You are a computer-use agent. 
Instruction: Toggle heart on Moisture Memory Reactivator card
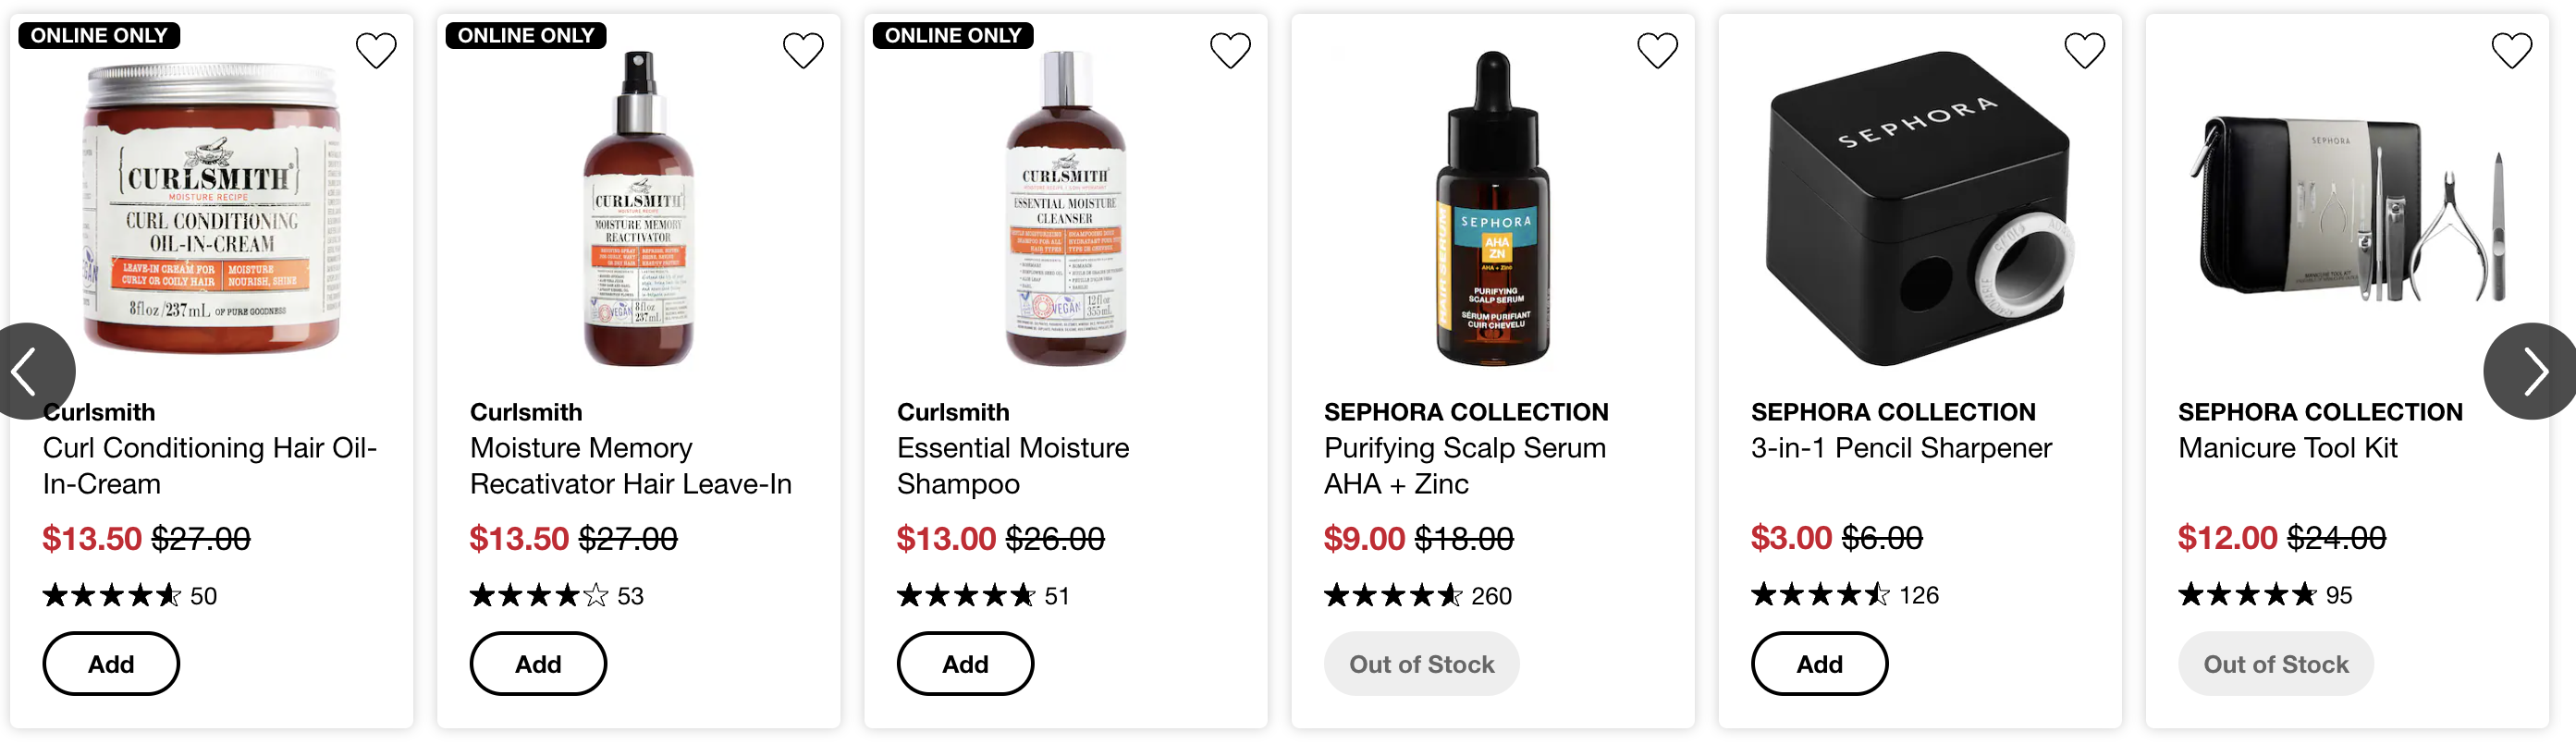click(x=803, y=50)
